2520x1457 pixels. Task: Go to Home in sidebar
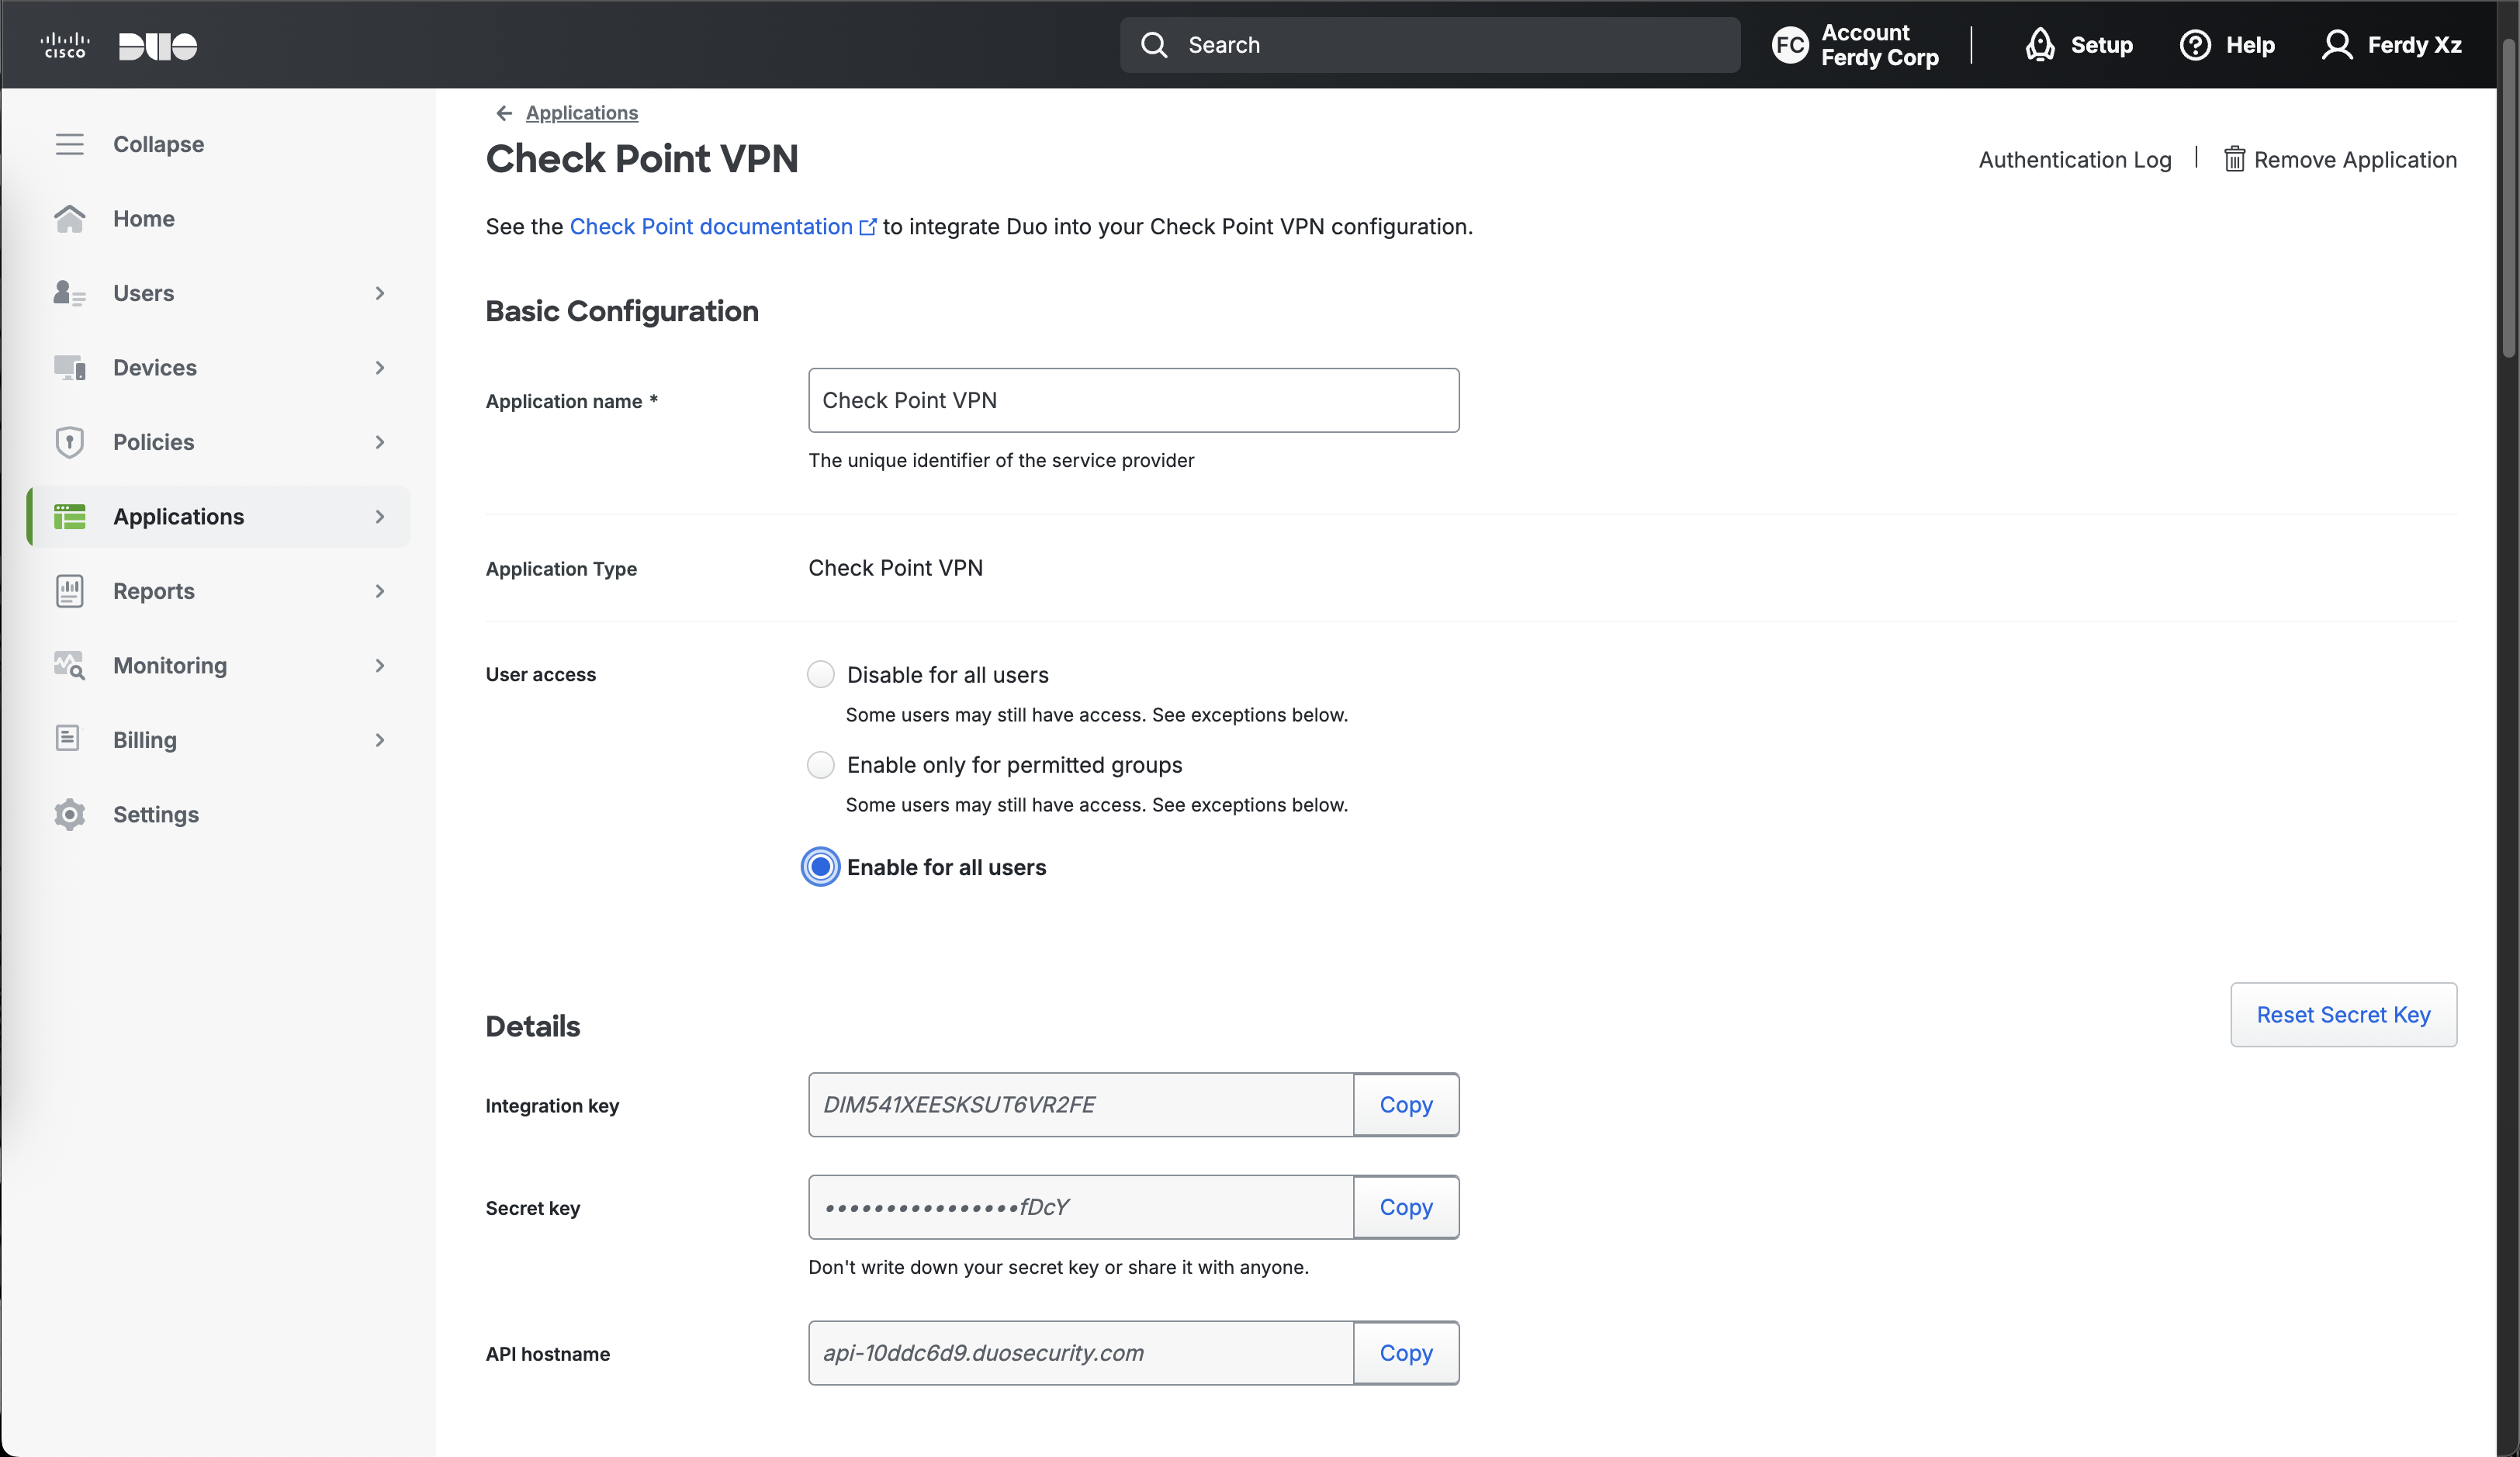click(x=143, y=219)
